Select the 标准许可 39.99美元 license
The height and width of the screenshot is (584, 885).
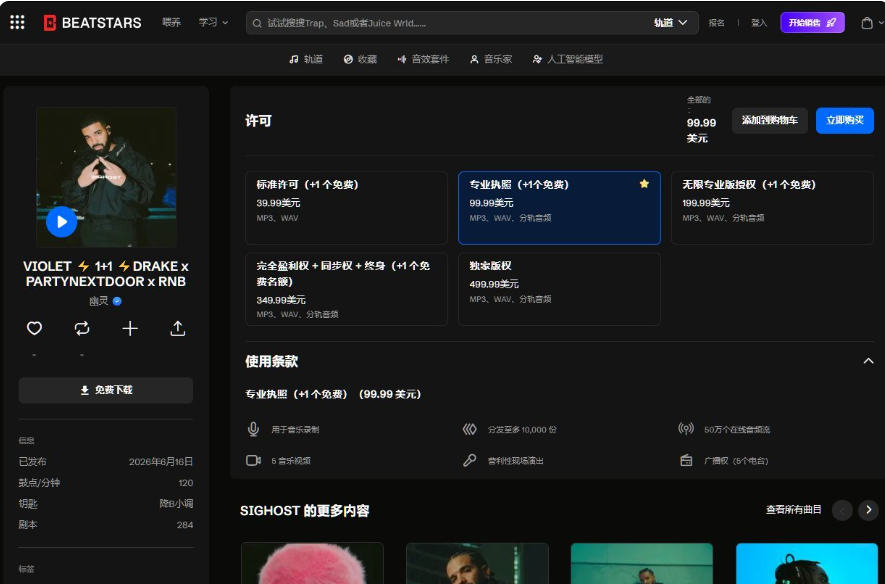(347, 208)
